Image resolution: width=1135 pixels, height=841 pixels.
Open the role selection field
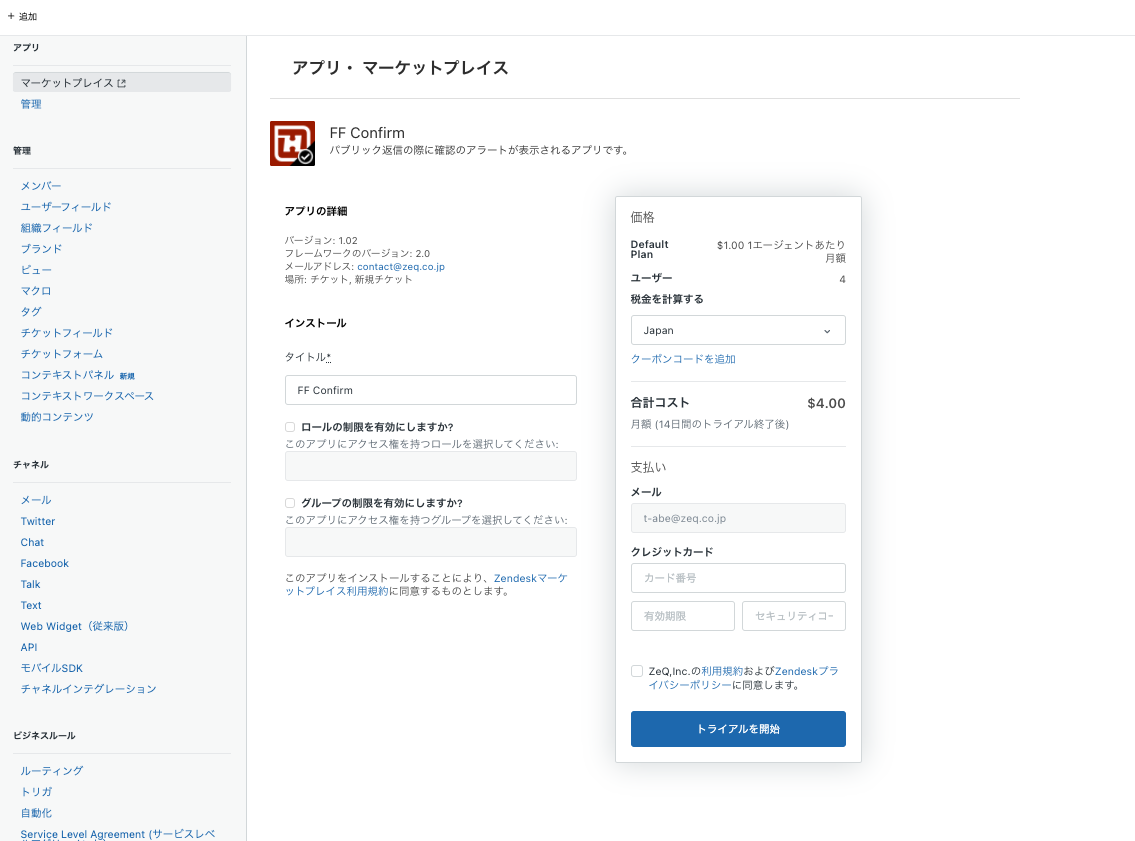click(431, 466)
